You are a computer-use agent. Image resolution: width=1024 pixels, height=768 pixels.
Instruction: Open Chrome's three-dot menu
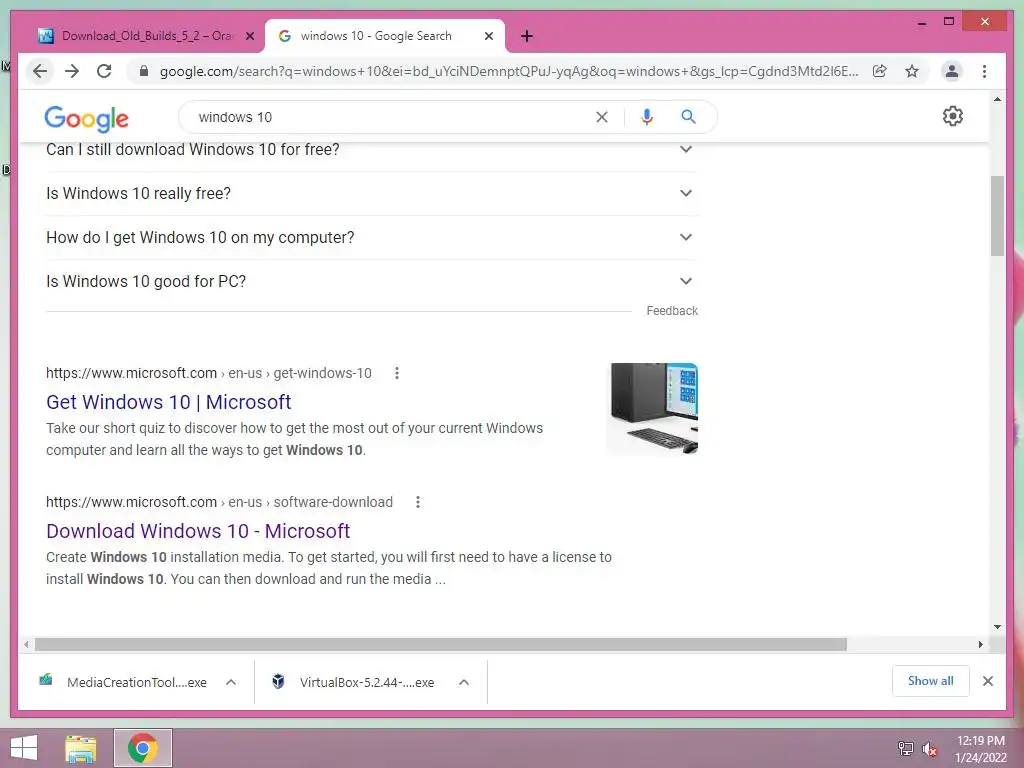[x=984, y=71]
